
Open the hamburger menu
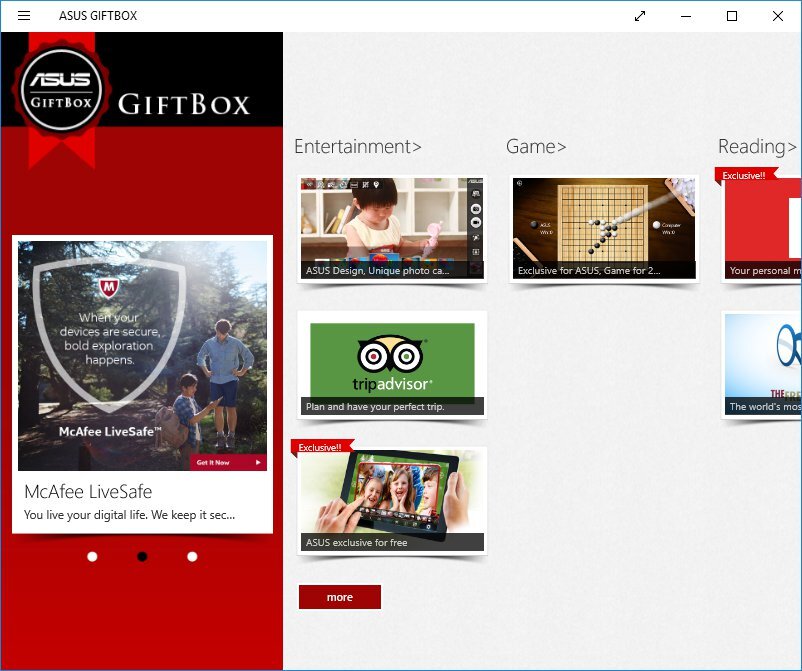24,16
